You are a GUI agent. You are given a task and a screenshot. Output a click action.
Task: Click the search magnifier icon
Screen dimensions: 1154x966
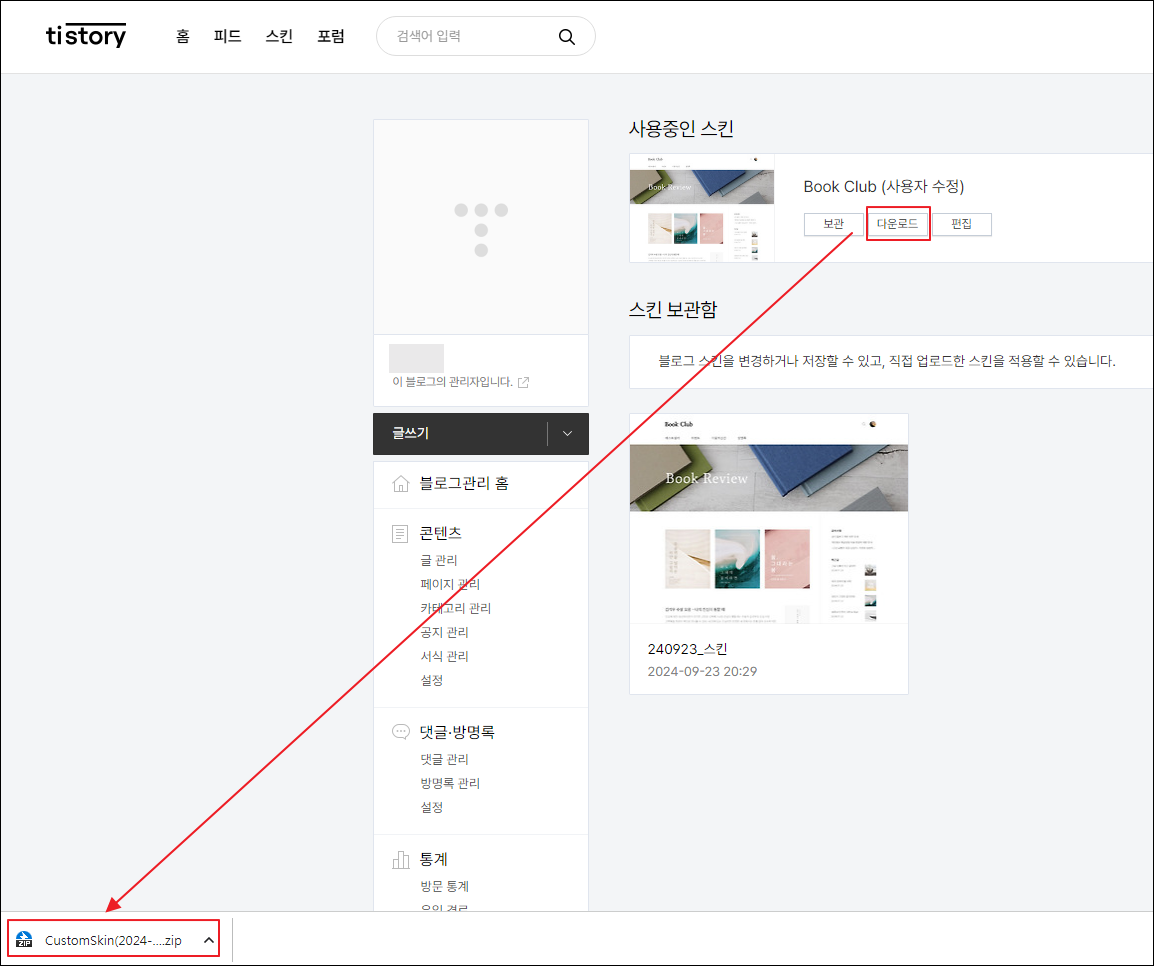coord(566,37)
